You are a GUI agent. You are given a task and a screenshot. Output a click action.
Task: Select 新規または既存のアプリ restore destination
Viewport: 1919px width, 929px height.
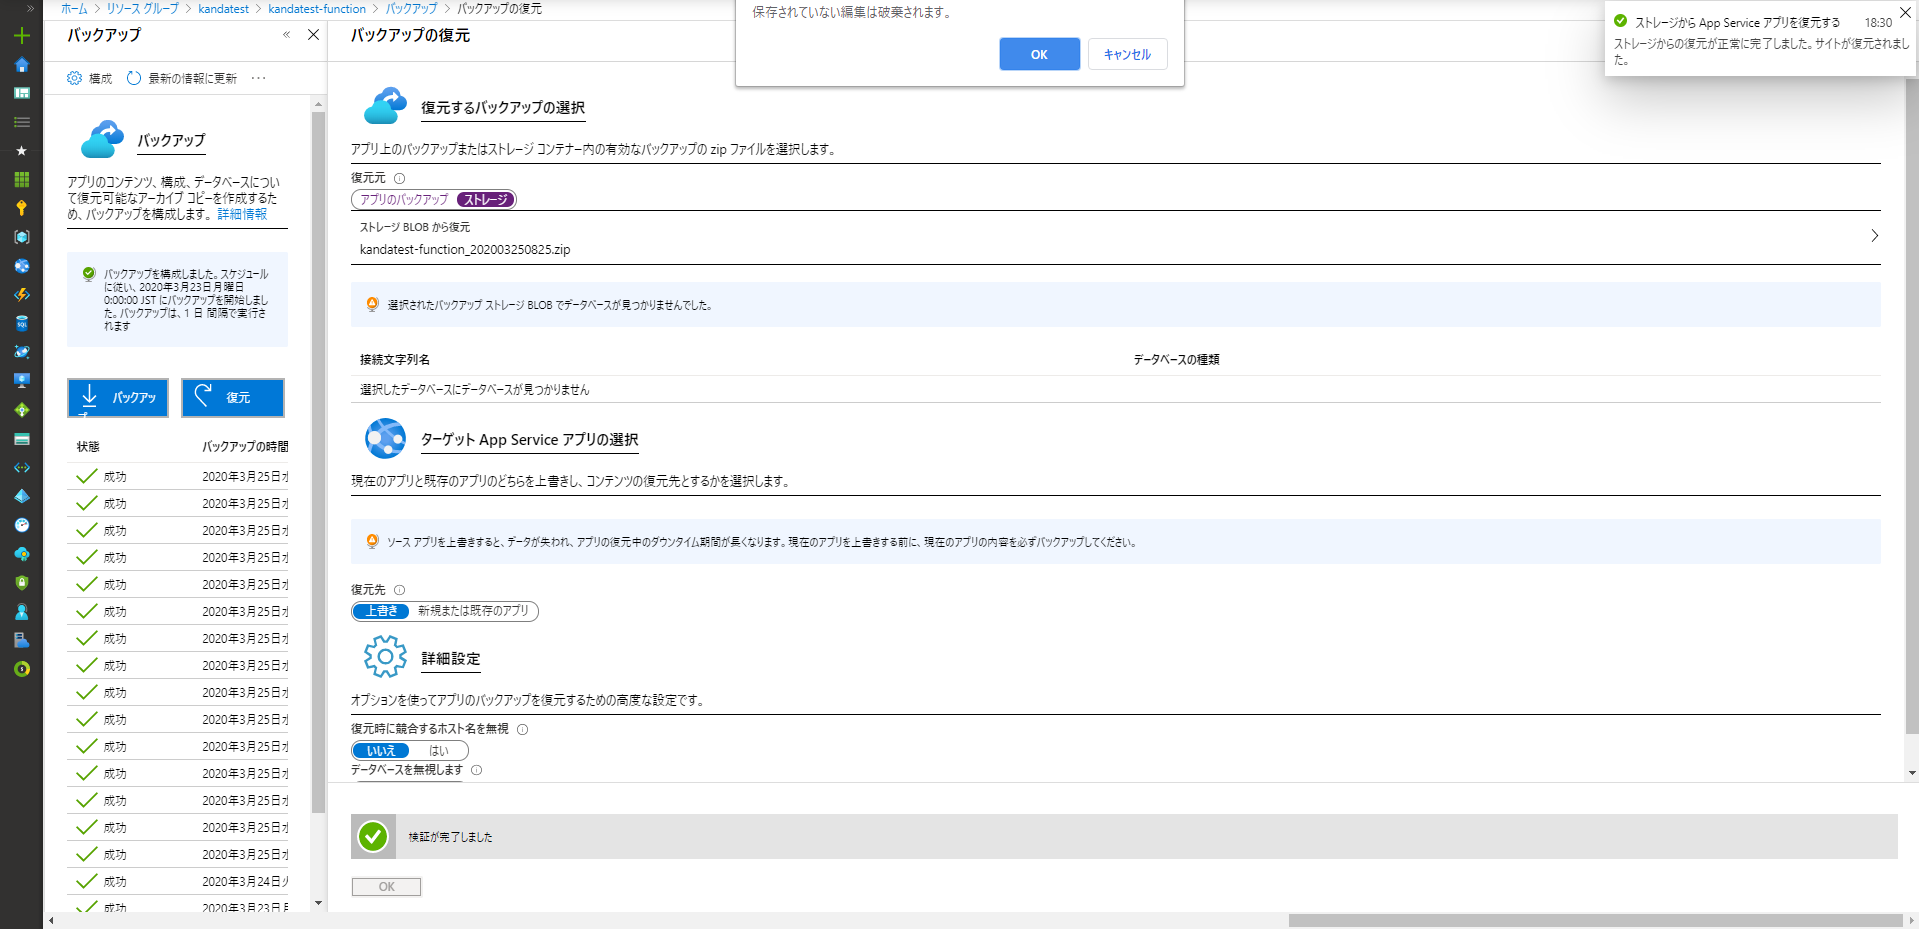click(x=473, y=611)
